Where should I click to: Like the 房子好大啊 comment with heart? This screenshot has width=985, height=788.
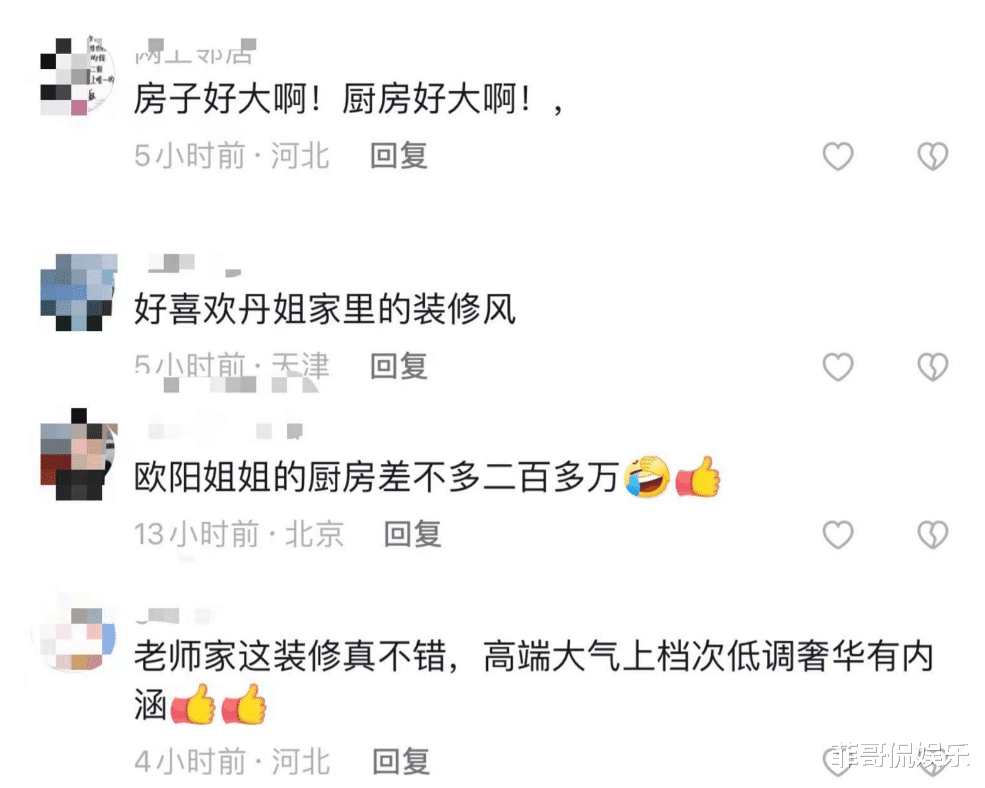(x=838, y=156)
